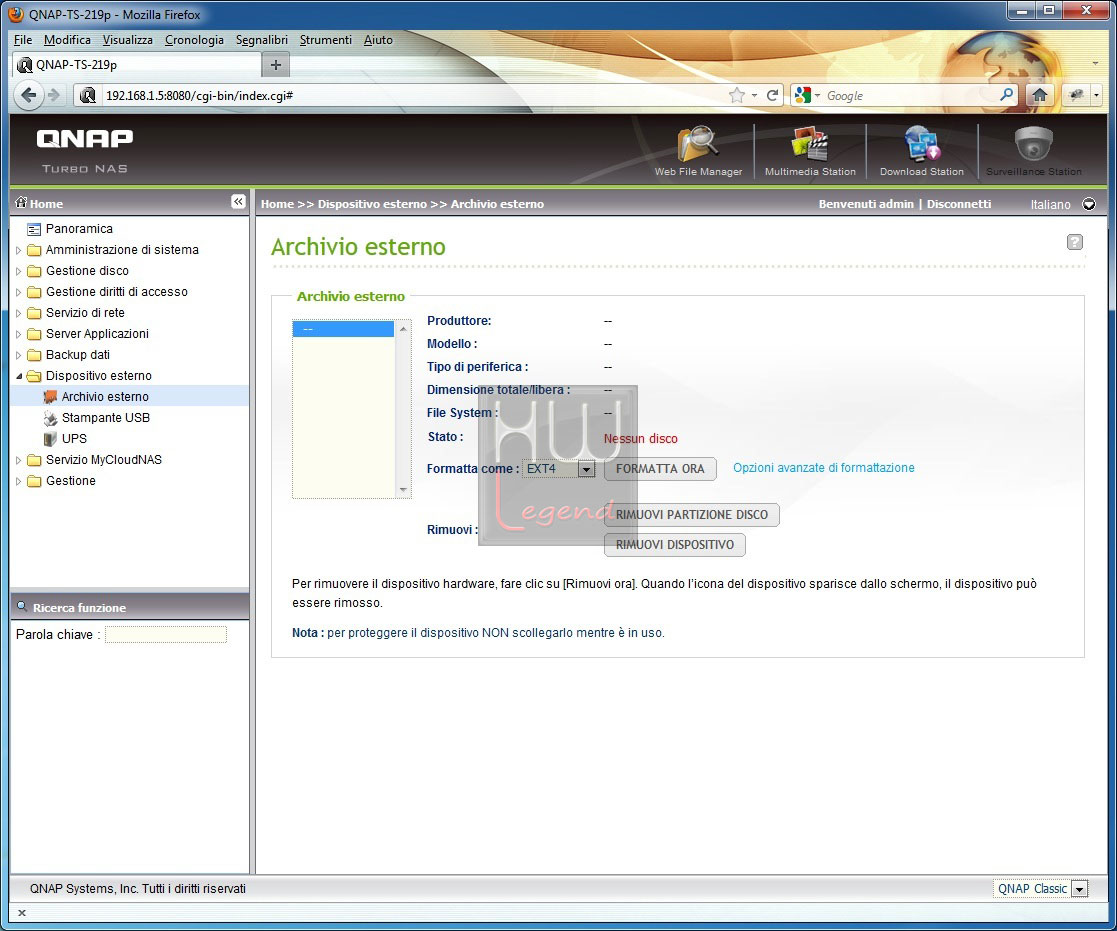Expand Gestione disco folder
The height and width of the screenshot is (931, 1117).
pos(19,271)
